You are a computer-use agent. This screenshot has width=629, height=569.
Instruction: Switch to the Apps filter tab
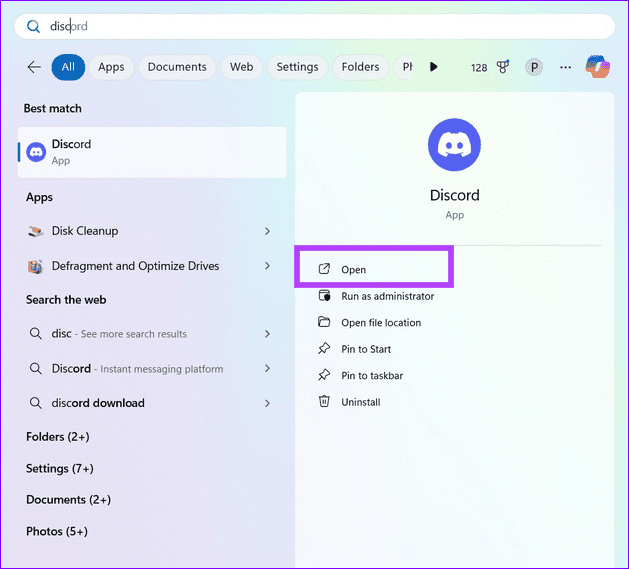coord(112,67)
